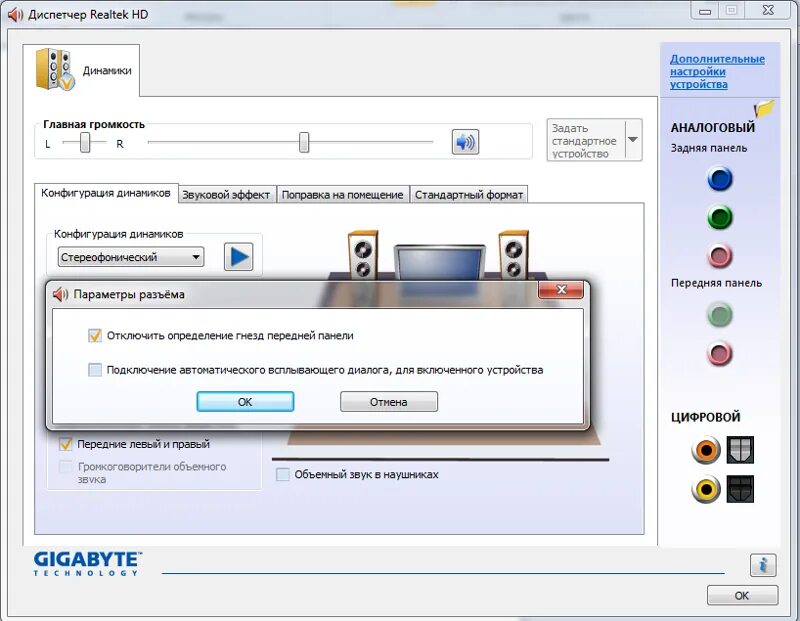This screenshot has height=621, width=800.
Task: Click the GIGABYTE Technology logo
Action: (x=88, y=563)
